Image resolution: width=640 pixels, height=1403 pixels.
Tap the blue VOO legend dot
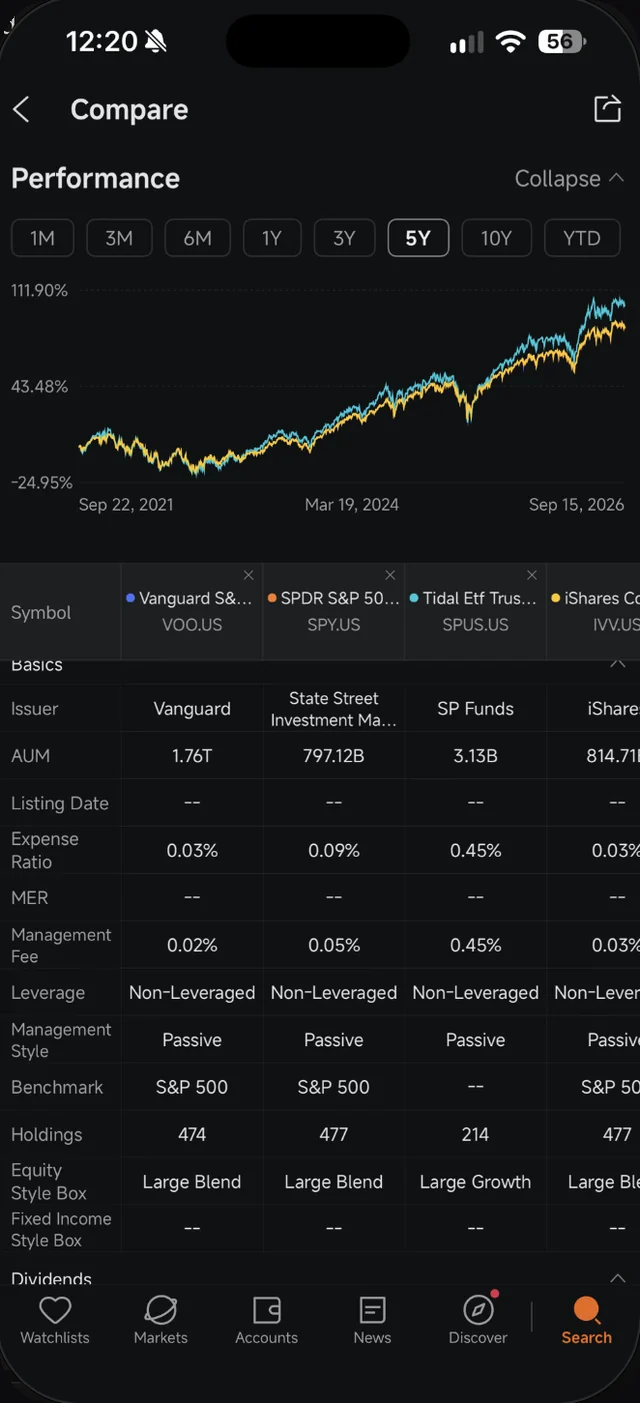coord(131,598)
